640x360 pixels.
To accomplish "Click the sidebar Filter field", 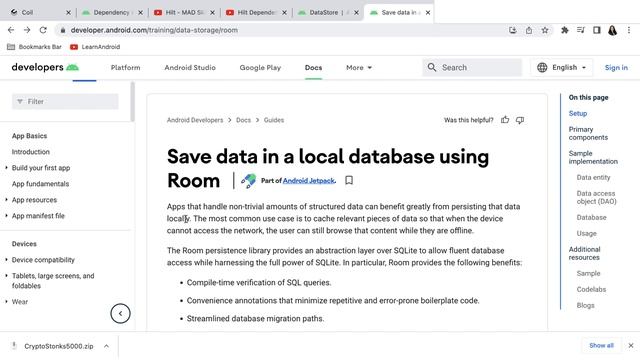I will point(65,101).
